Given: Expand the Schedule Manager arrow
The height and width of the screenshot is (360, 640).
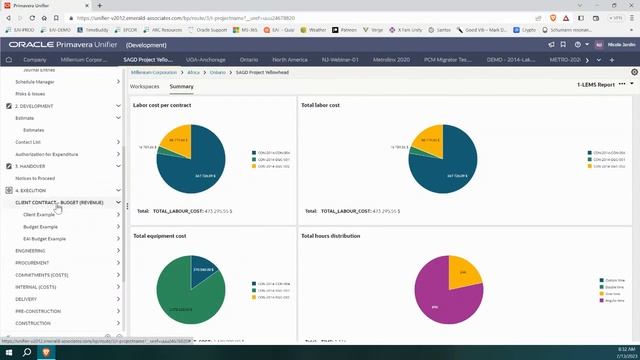Looking at the screenshot, I should pyautogui.click(x=118, y=82).
